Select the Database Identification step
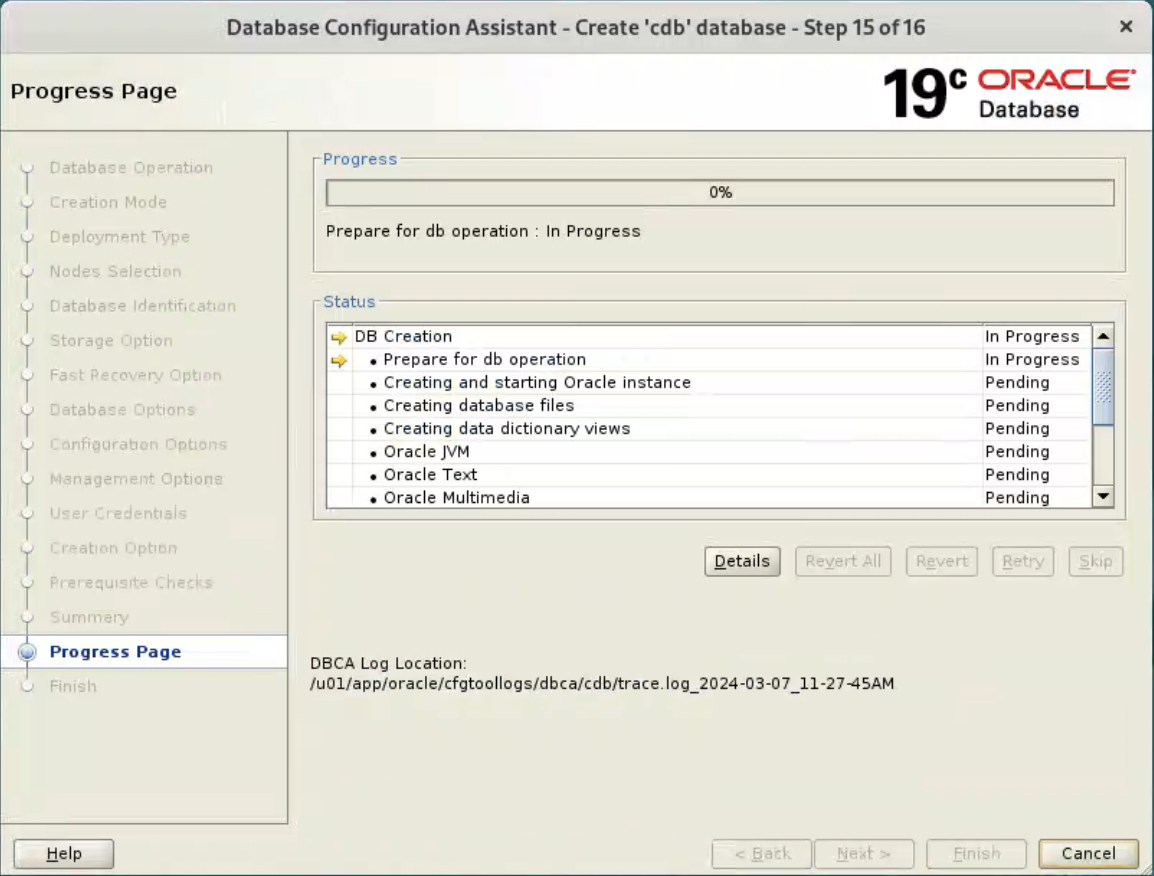This screenshot has width=1154, height=876. tap(143, 306)
